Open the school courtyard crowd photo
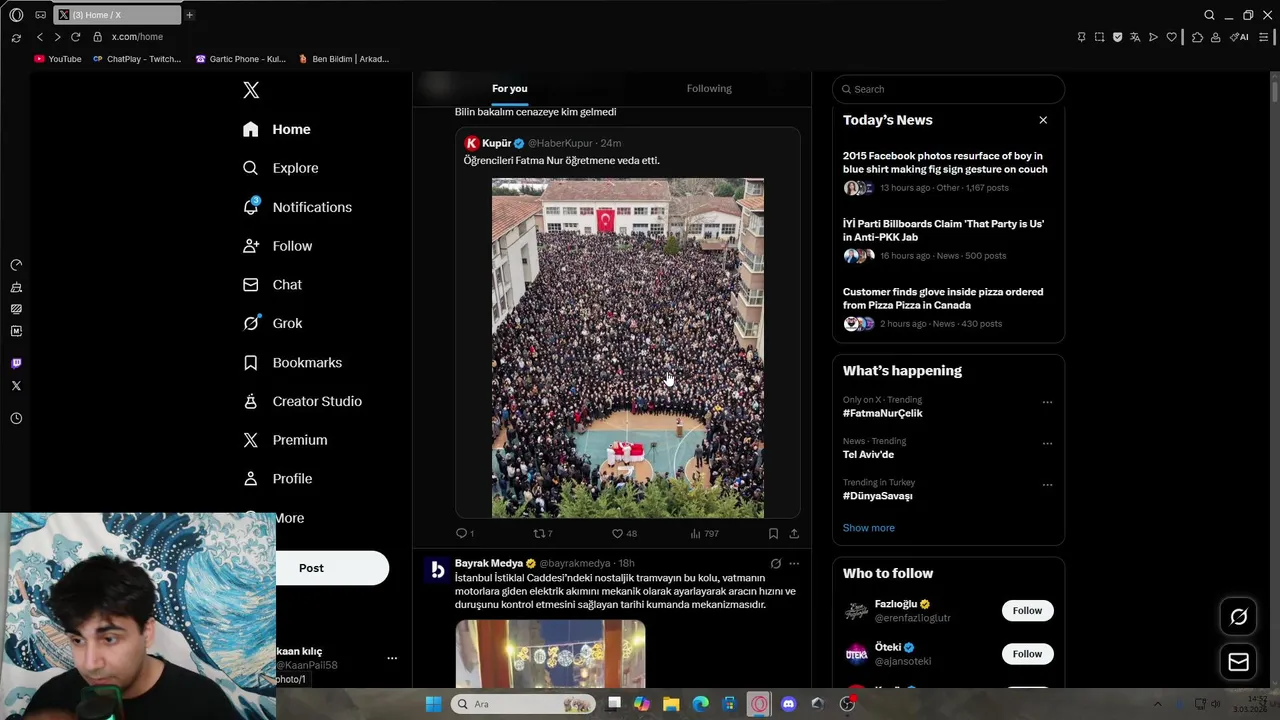 point(627,348)
